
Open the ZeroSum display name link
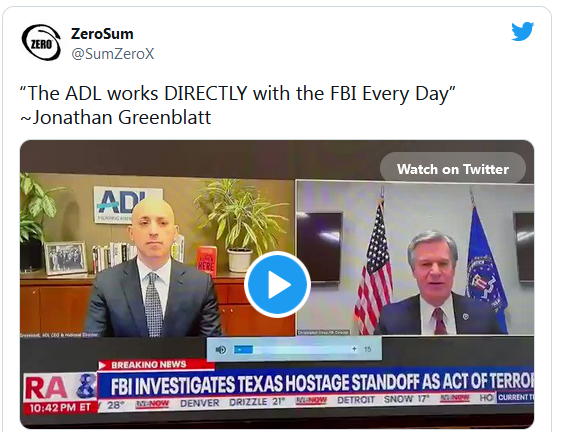(x=102, y=34)
